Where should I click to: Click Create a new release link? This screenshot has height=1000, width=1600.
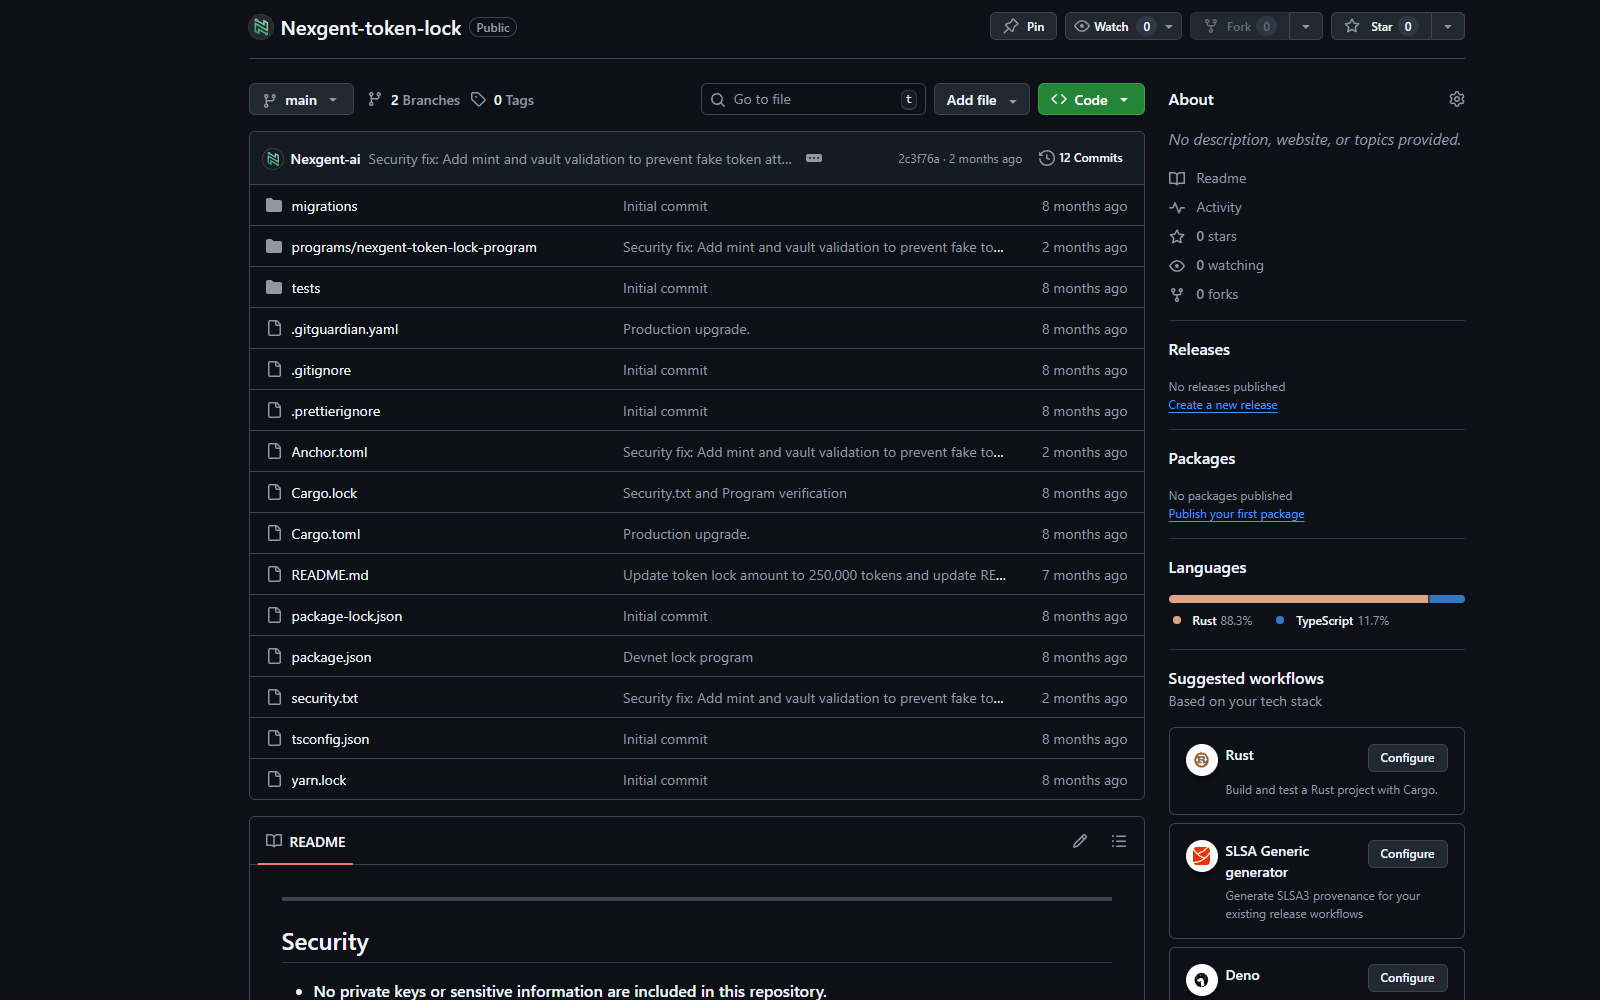pos(1222,405)
